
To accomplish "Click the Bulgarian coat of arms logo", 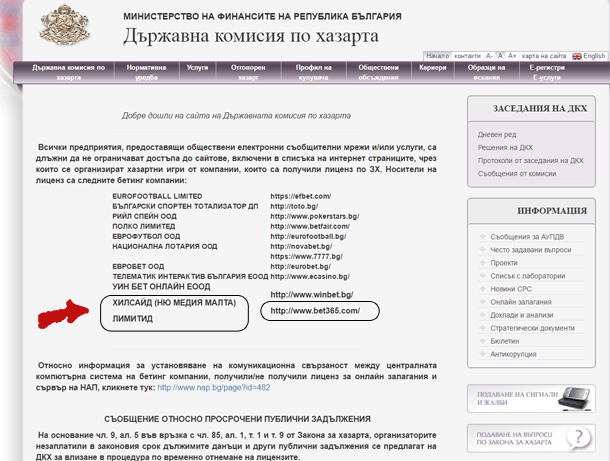I will pos(65,25).
